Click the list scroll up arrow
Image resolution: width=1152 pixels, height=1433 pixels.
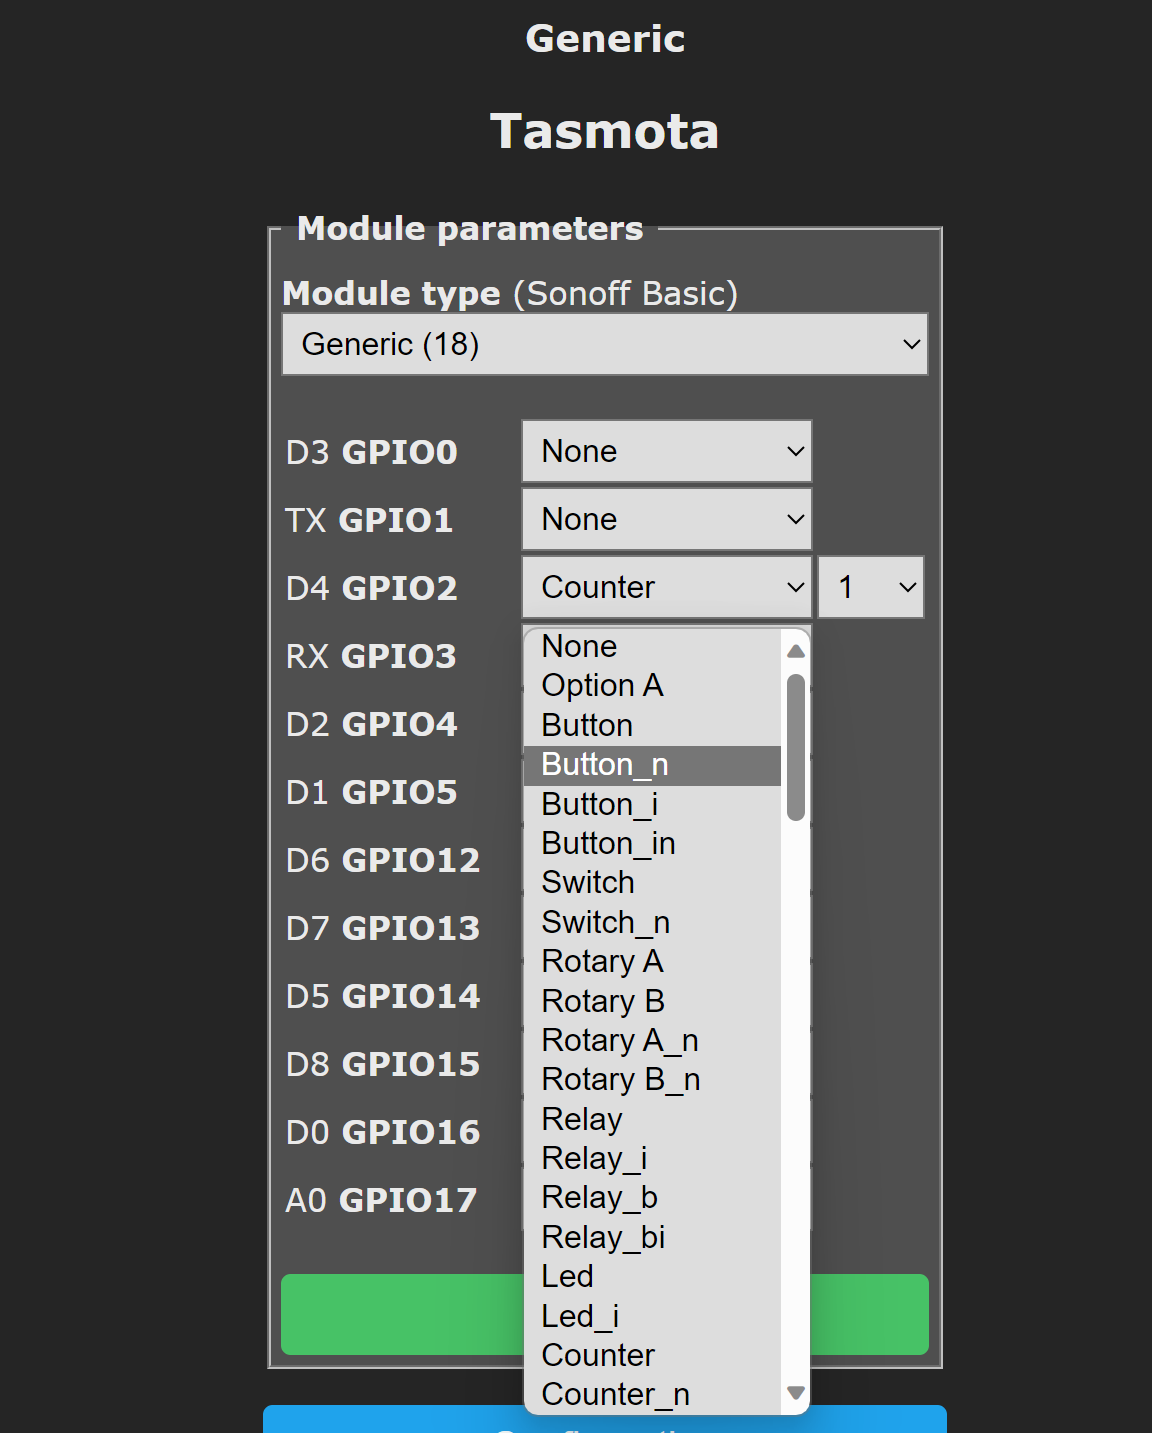click(796, 651)
